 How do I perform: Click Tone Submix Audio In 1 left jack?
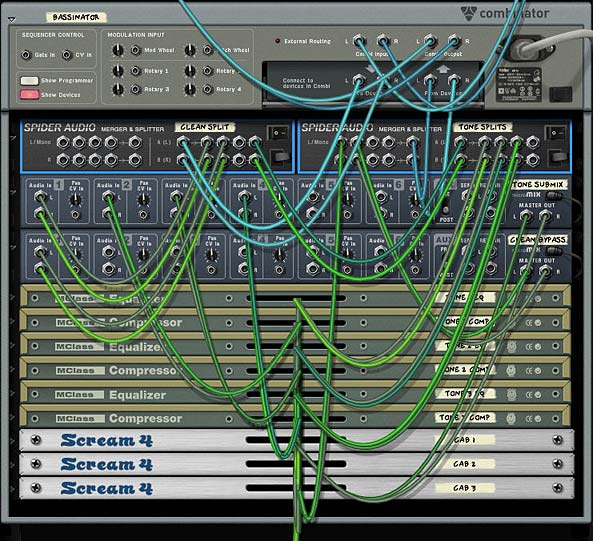[40, 196]
